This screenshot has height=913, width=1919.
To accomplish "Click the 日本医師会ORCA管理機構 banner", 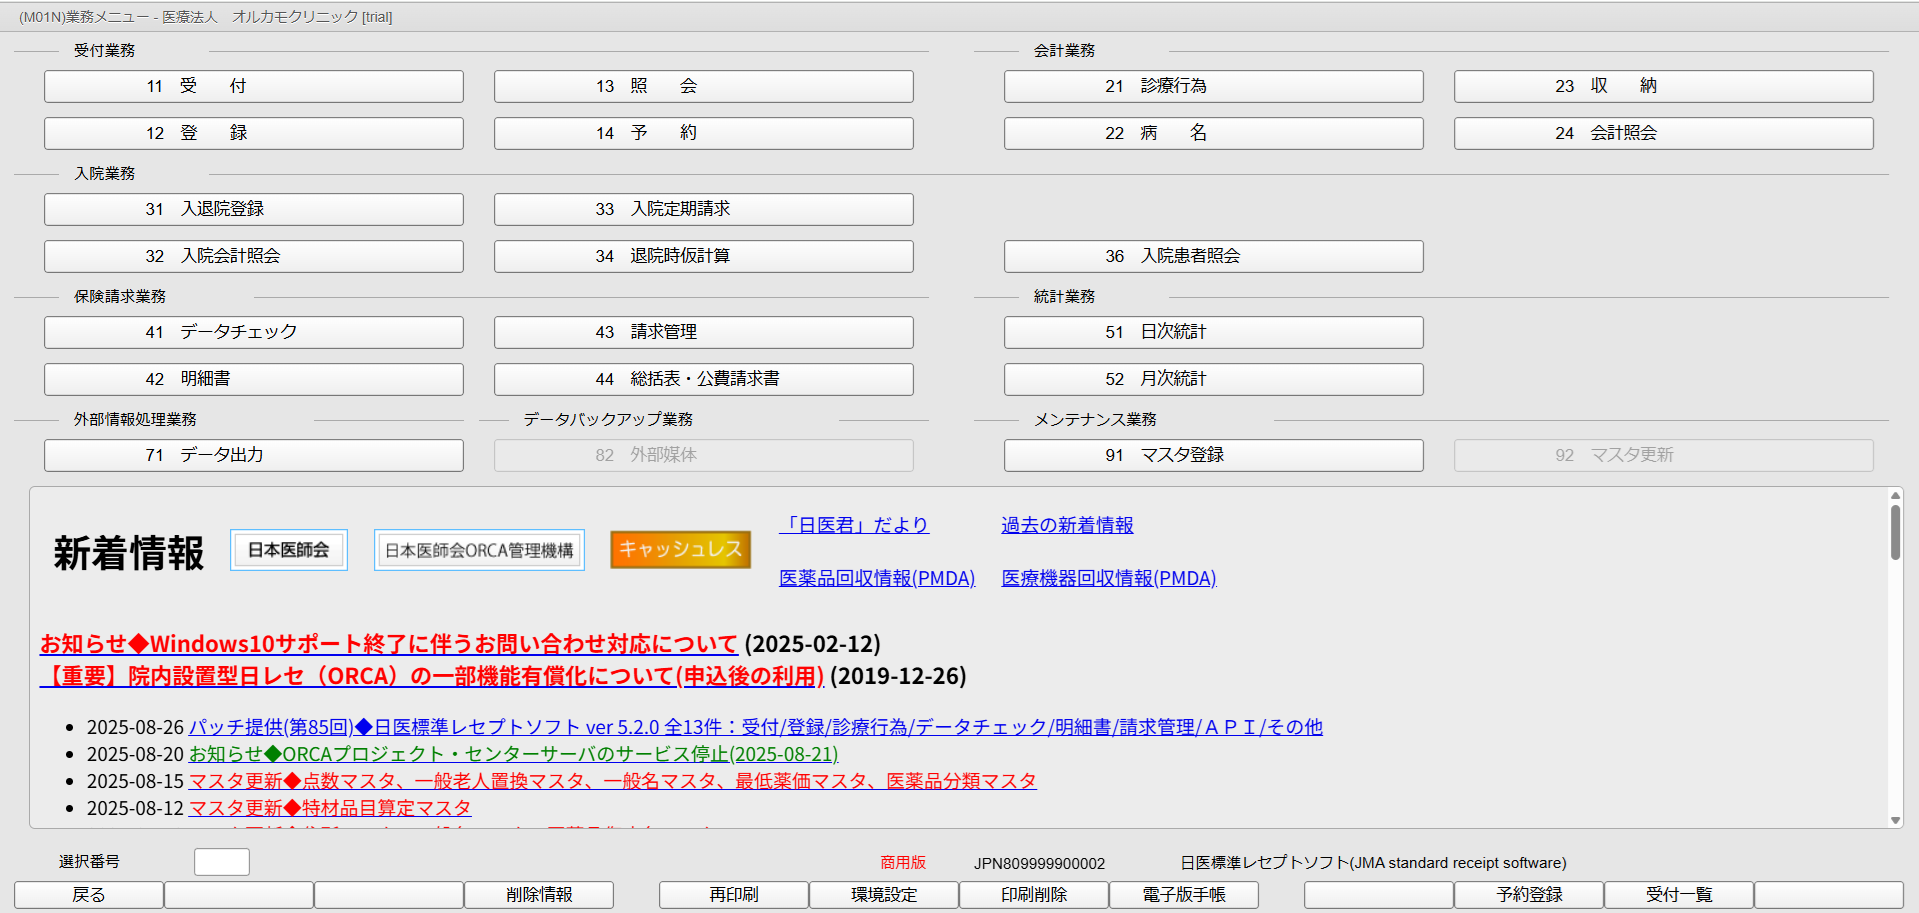I will [479, 550].
